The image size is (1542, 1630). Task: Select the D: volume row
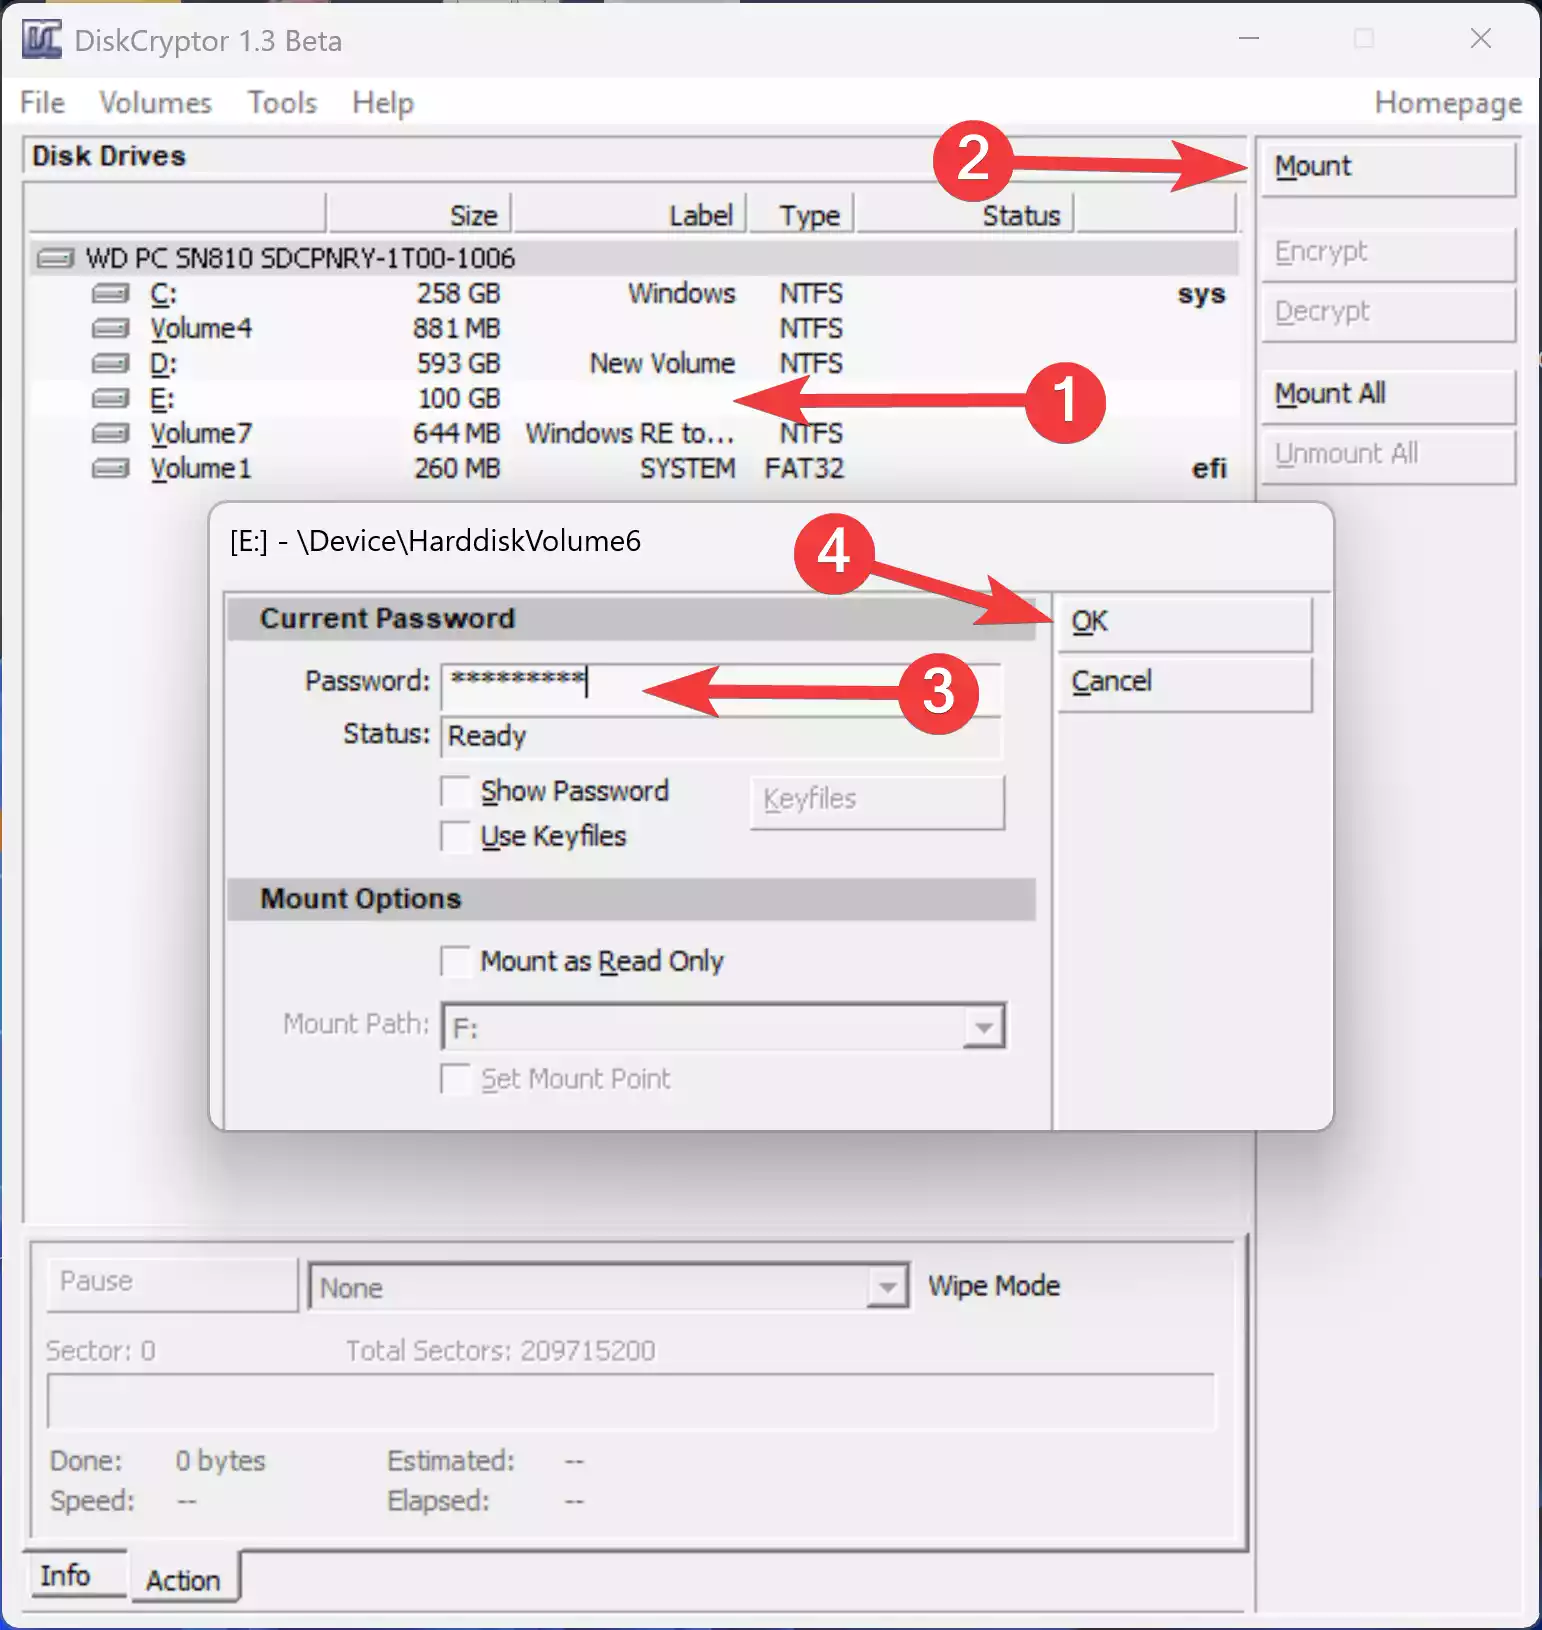(x=635, y=364)
